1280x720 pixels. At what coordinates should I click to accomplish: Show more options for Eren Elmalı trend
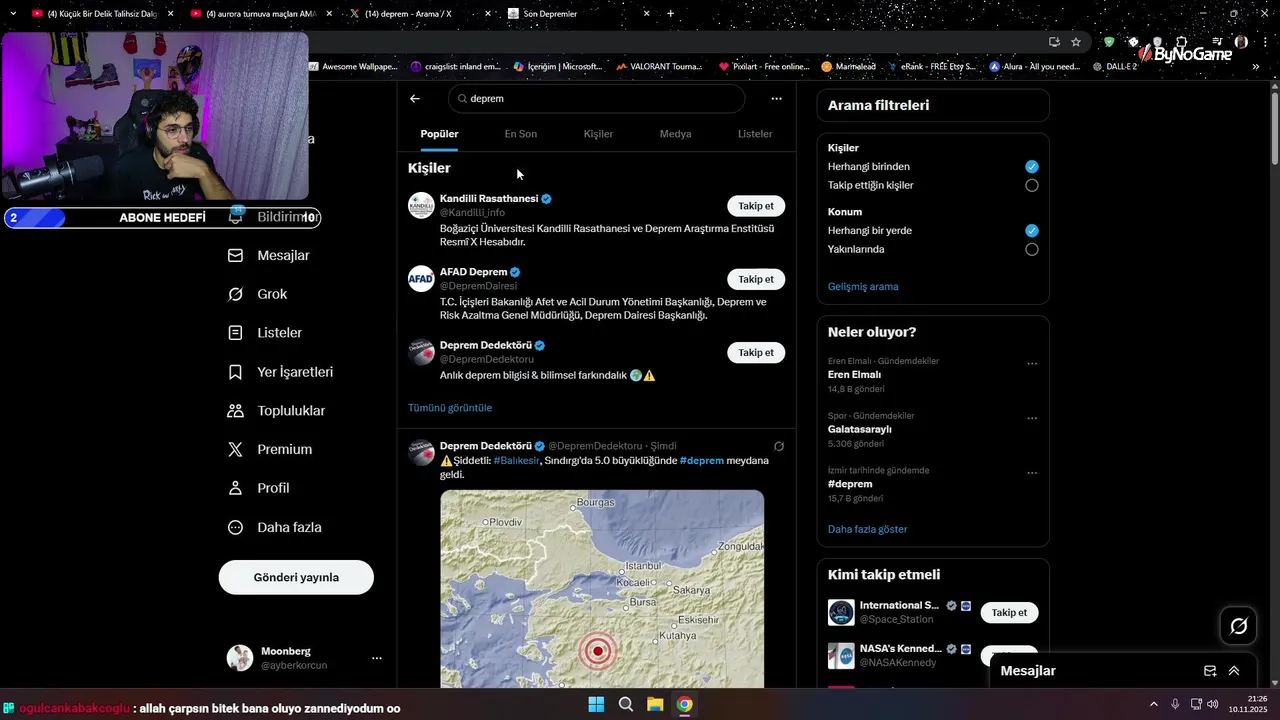[x=1032, y=364]
